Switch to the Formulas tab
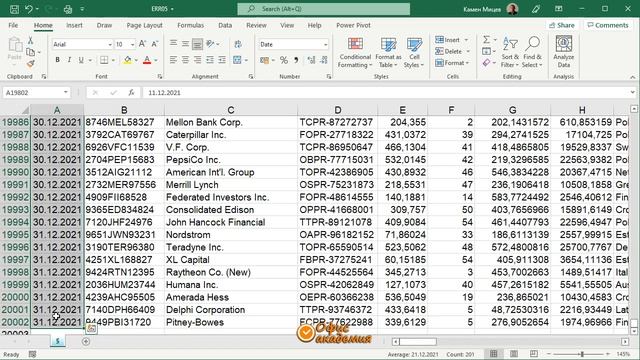This screenshot has height=360, width=640. point(191,25)
